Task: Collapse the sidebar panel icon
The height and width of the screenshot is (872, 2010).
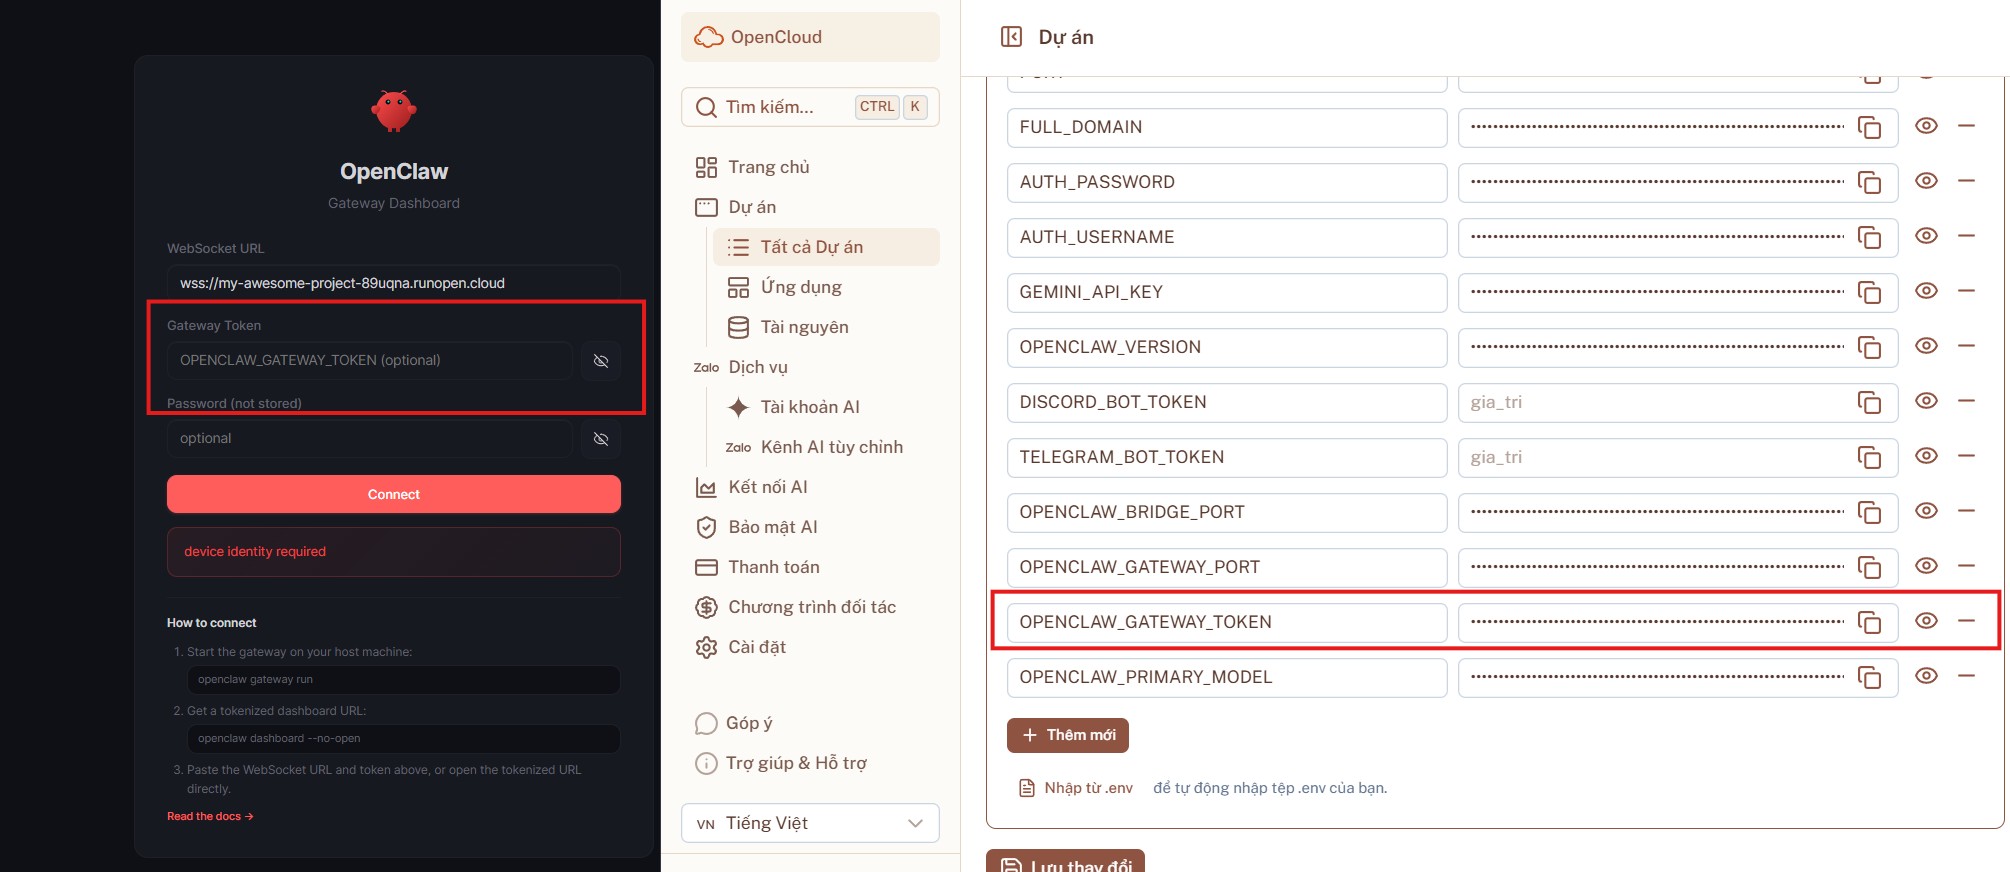Action: 1011,37
